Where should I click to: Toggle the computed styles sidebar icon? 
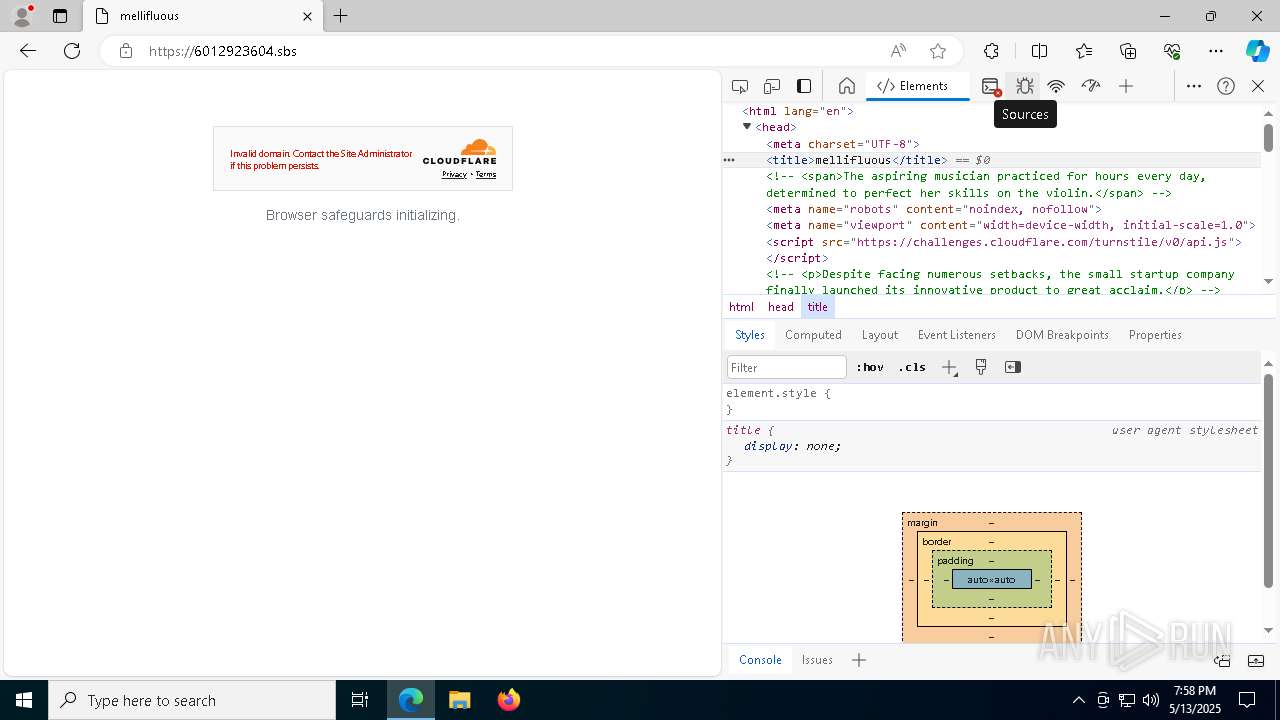pyautogui.click(x=1013, y=367)
